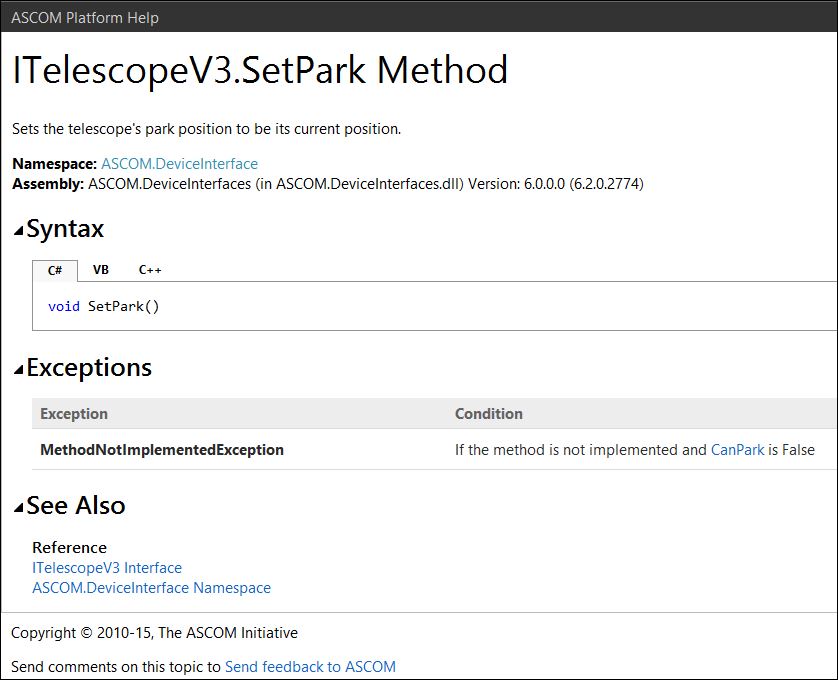
Task: Click the Syntax heading text
Action: [65, 229]
